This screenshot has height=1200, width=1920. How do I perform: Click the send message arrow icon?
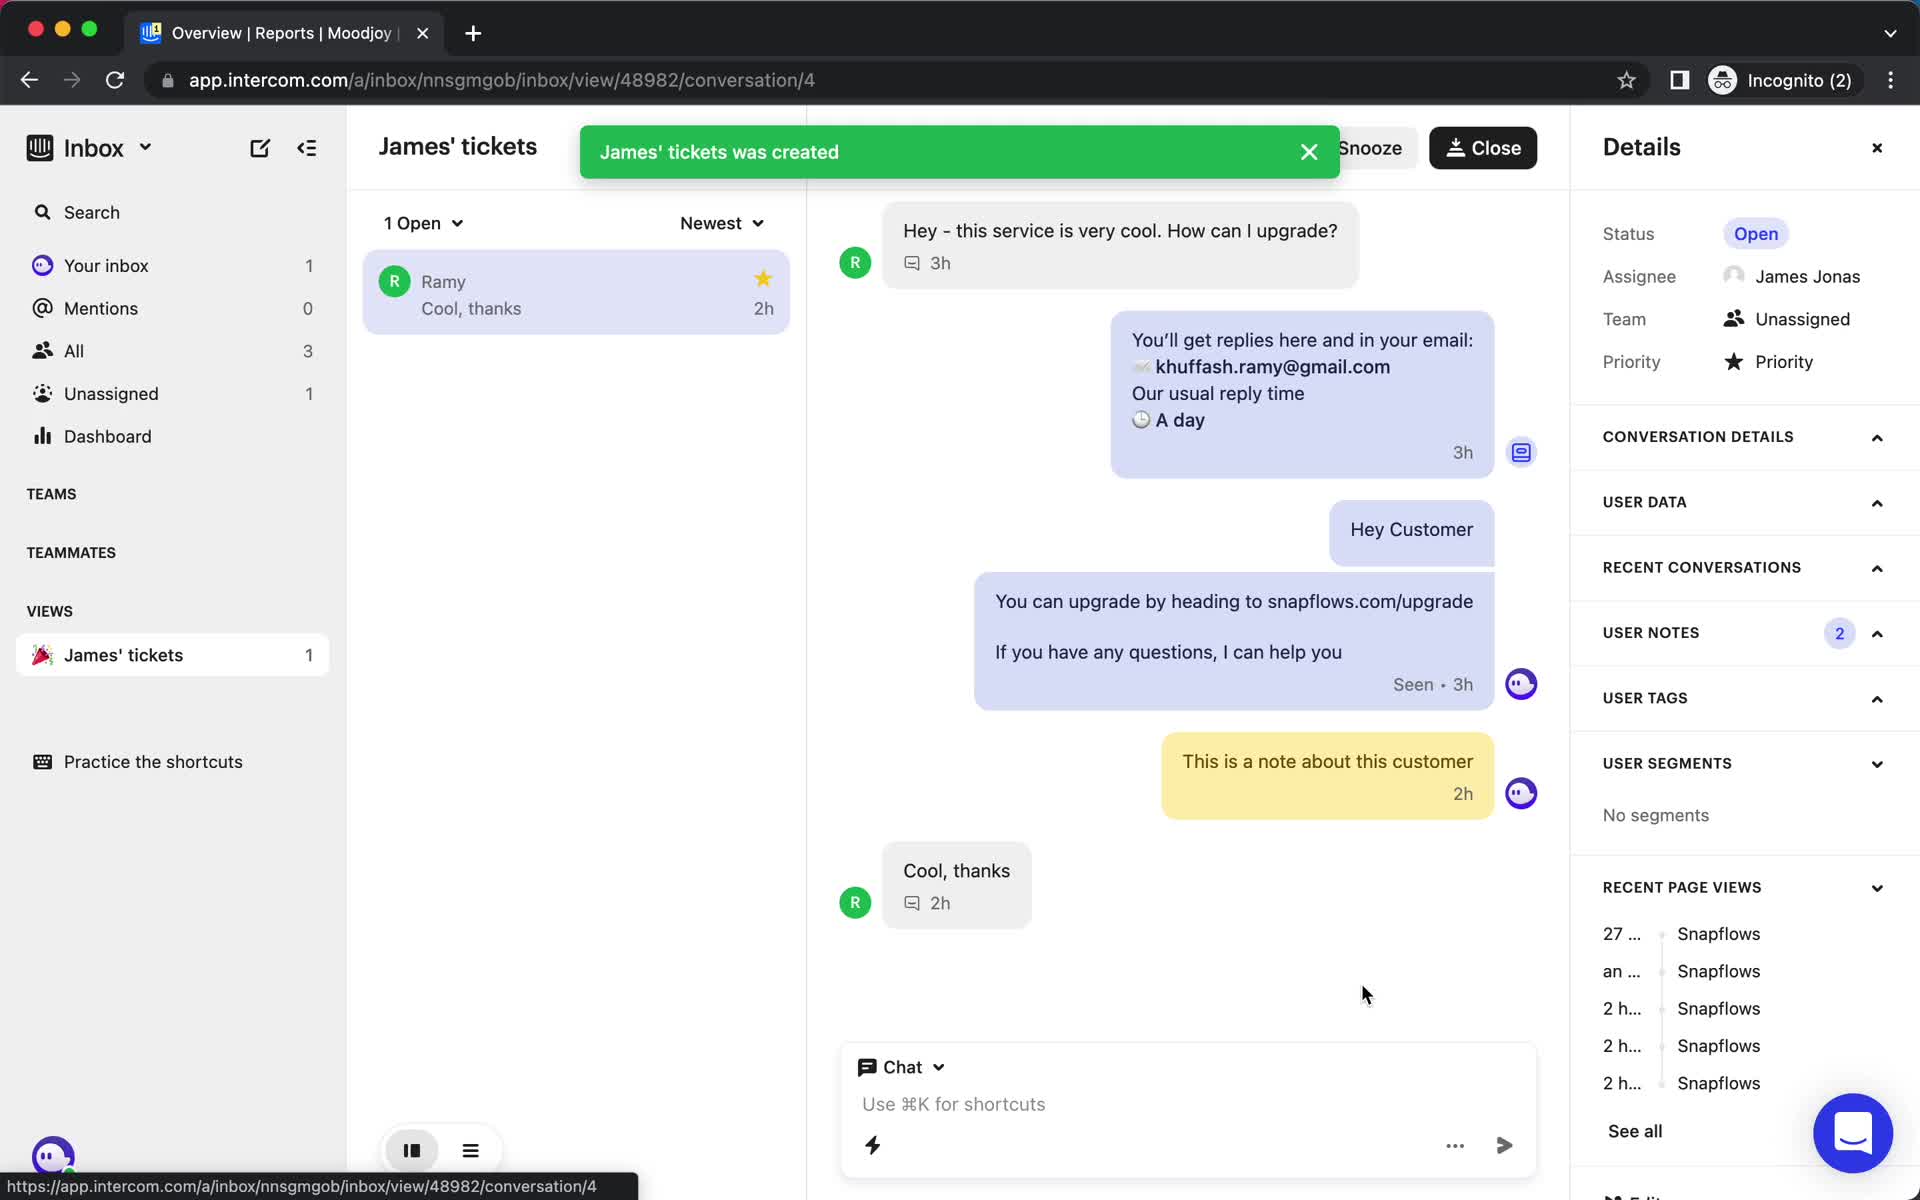[1504, 1146]
